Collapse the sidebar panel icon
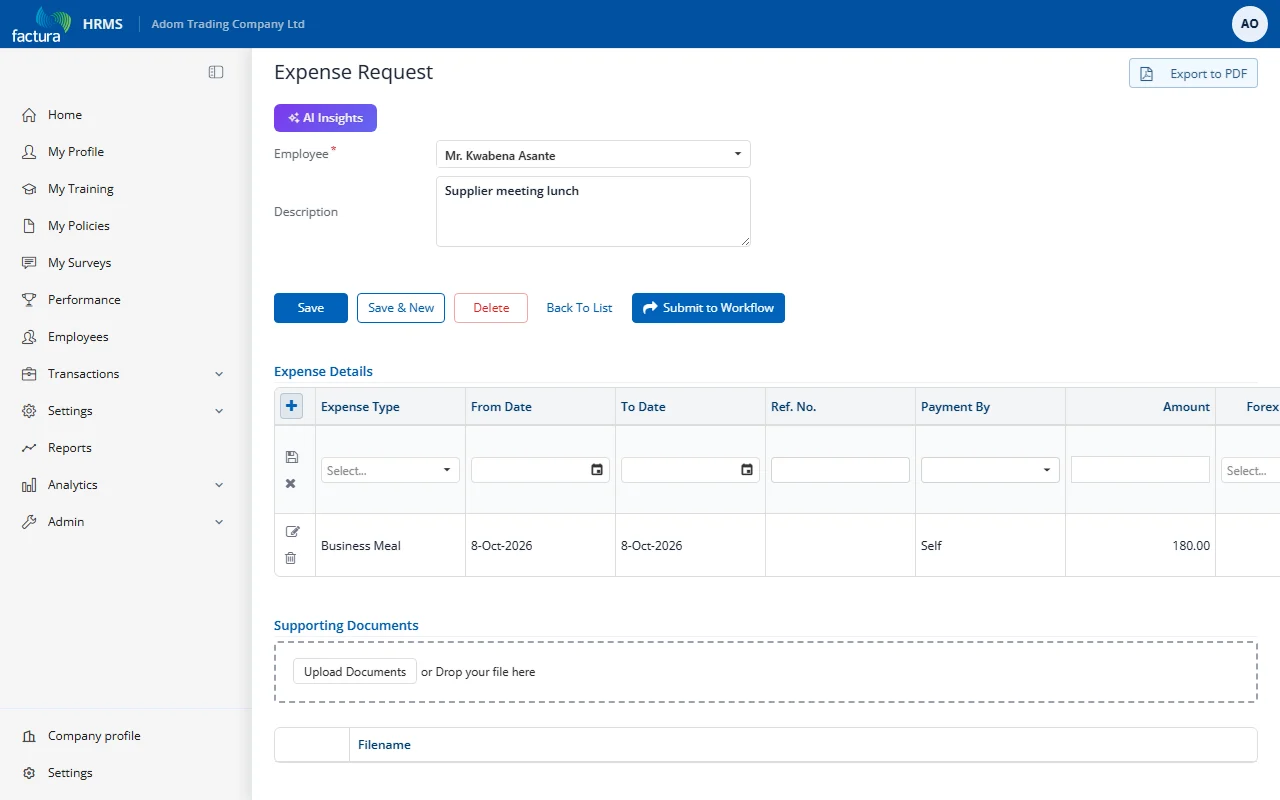The height and width of the screenshot is (800, 1280). coord(216,72)
